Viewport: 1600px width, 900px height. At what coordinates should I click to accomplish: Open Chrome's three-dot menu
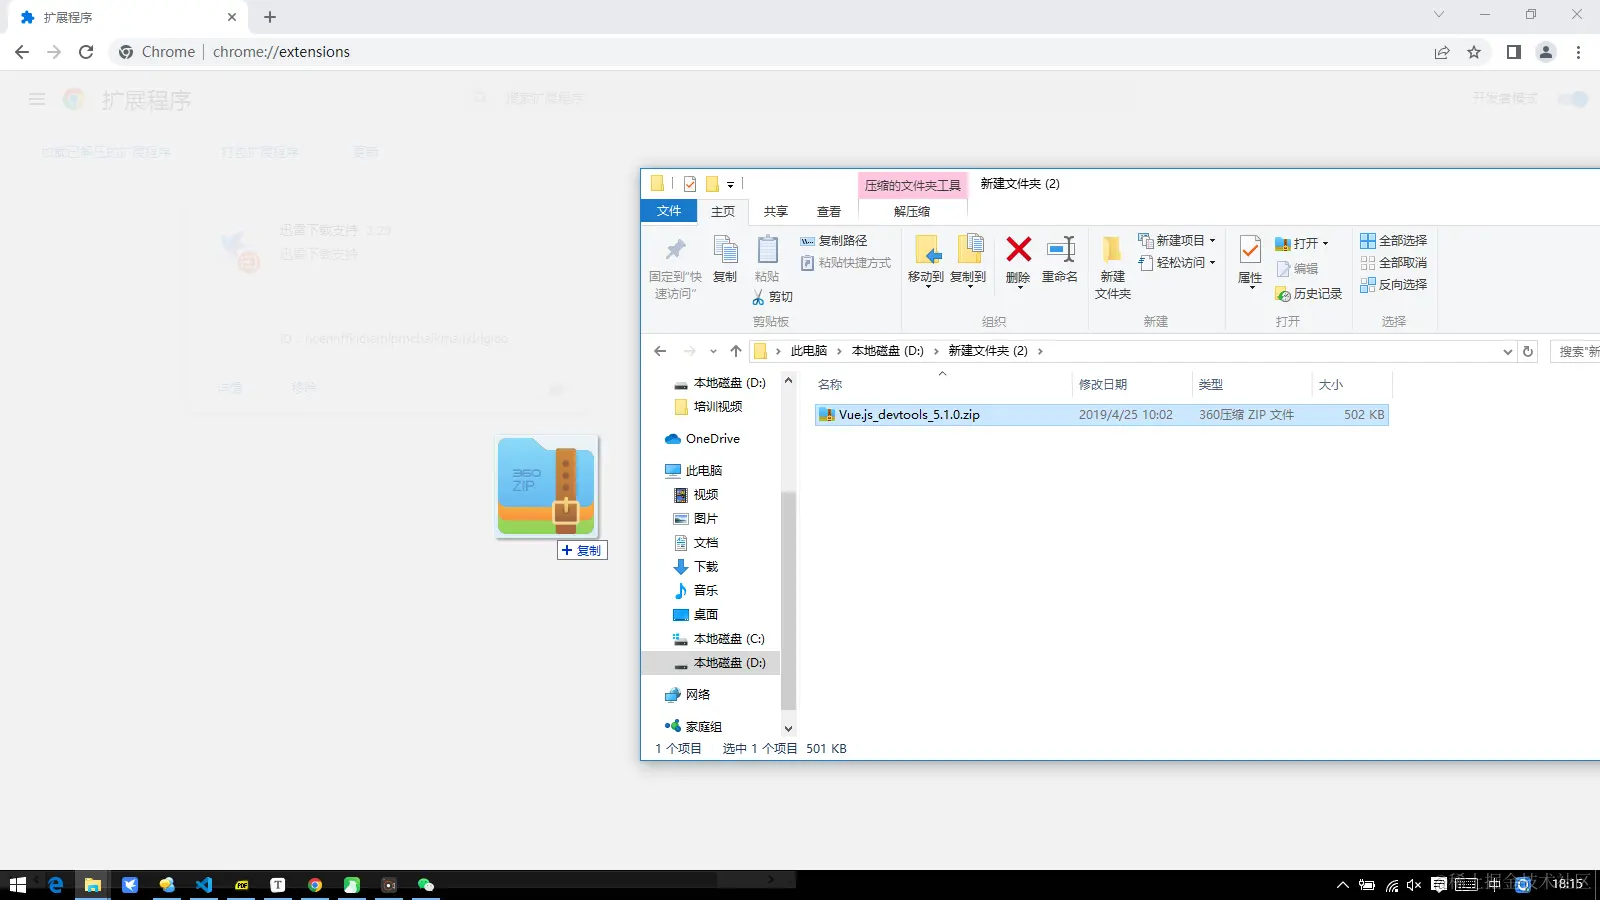click(x=1578, y=52)
